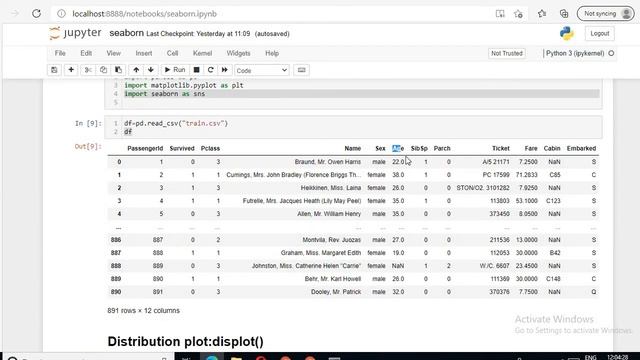
Task: Open the View menu
Action: coord(113,53)
